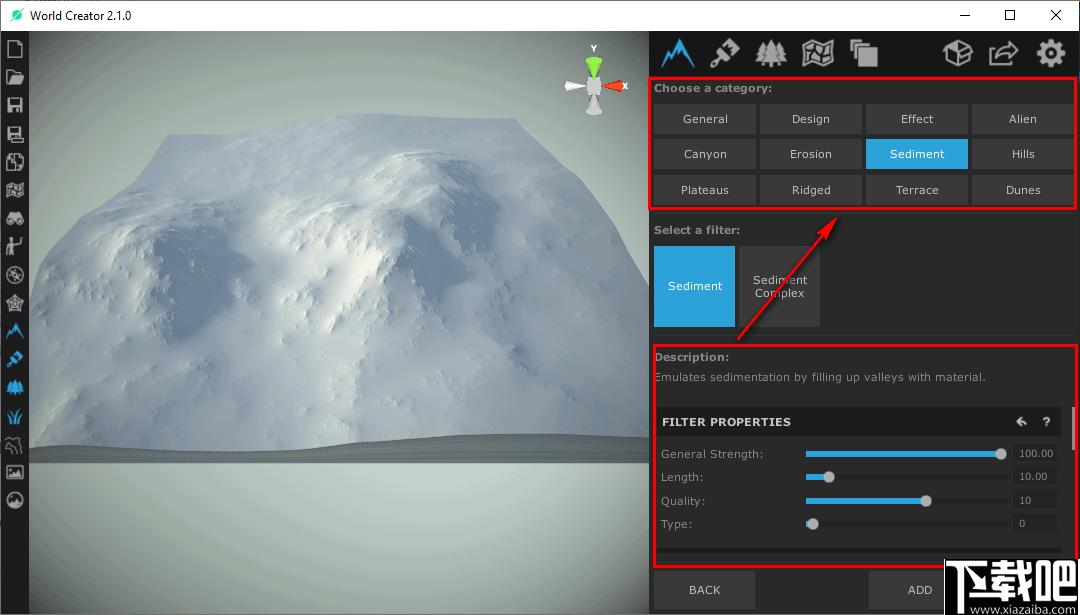
Task: Click the export share arrow icon
Action: (x=1004, y=53)
